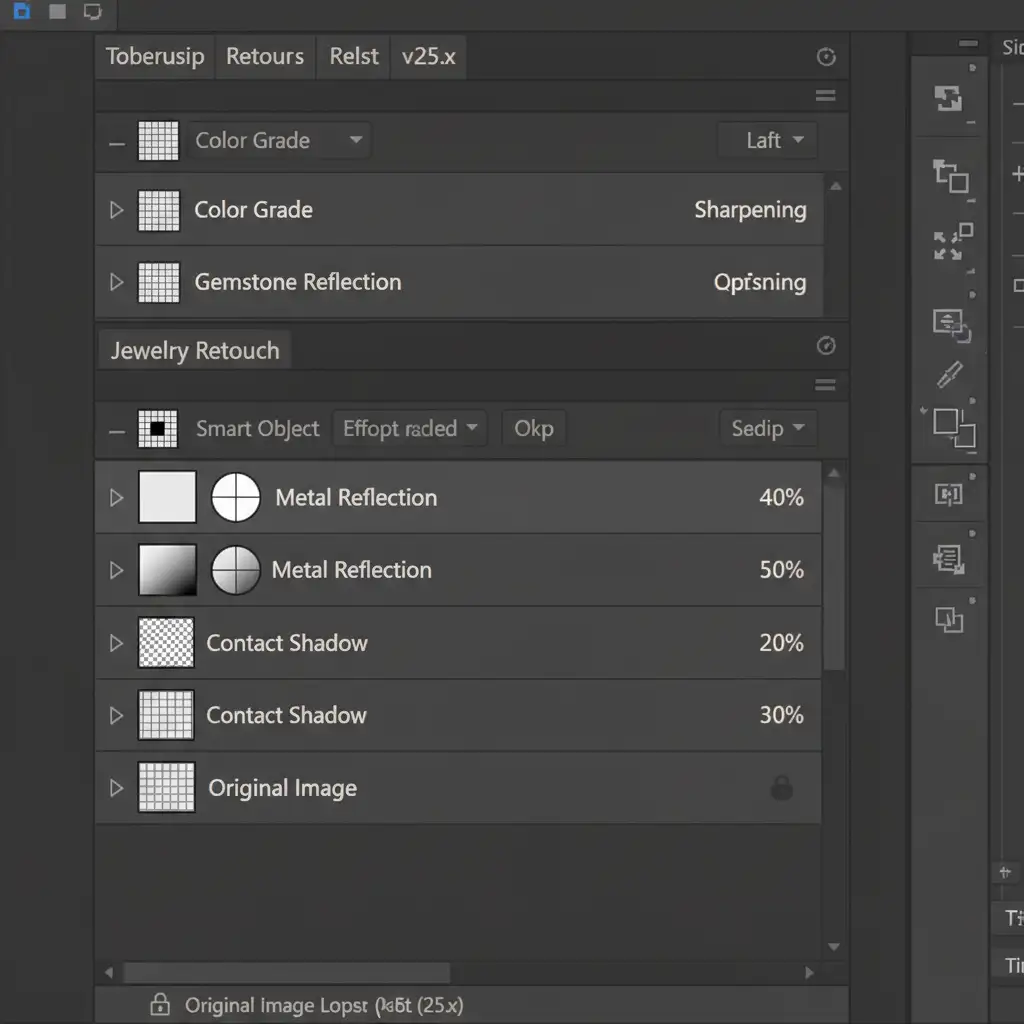Collapse the Smart Object group with minus button
The width and height of the screenshot is (1024, 1024).
point(117,430)
